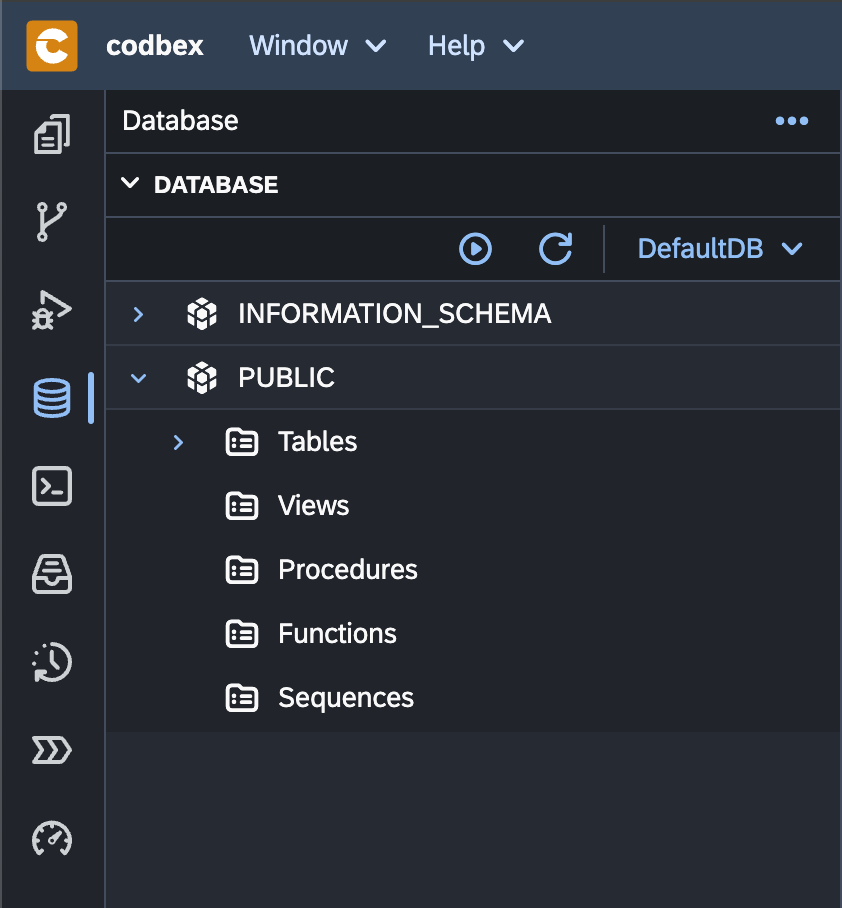
Task: Click the codbex brand name text
Action: [x=155, y=46]
